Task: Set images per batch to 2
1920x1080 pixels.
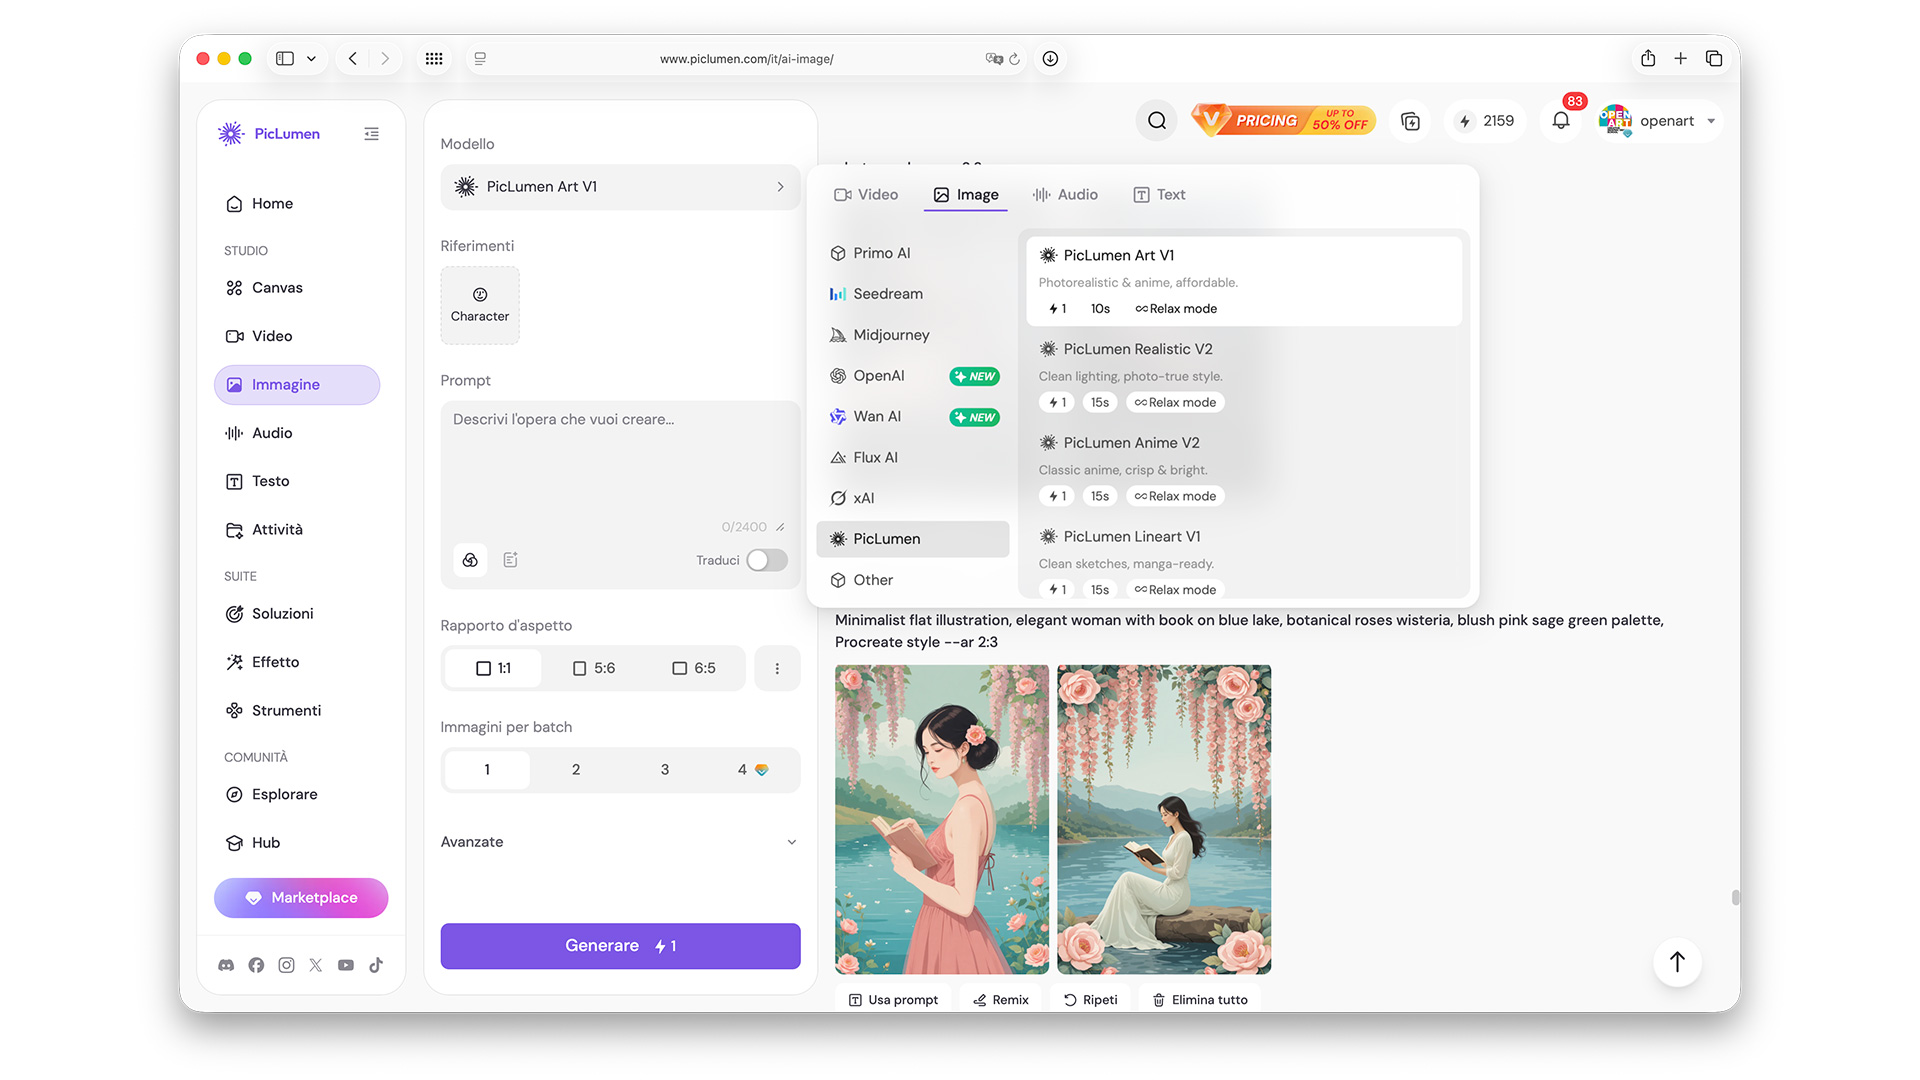Action: click(576, 770)
